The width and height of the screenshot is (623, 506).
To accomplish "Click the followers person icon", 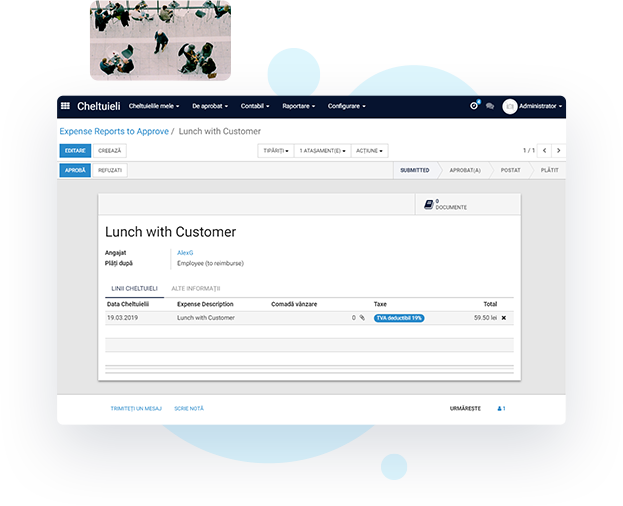I will point(501,408).
